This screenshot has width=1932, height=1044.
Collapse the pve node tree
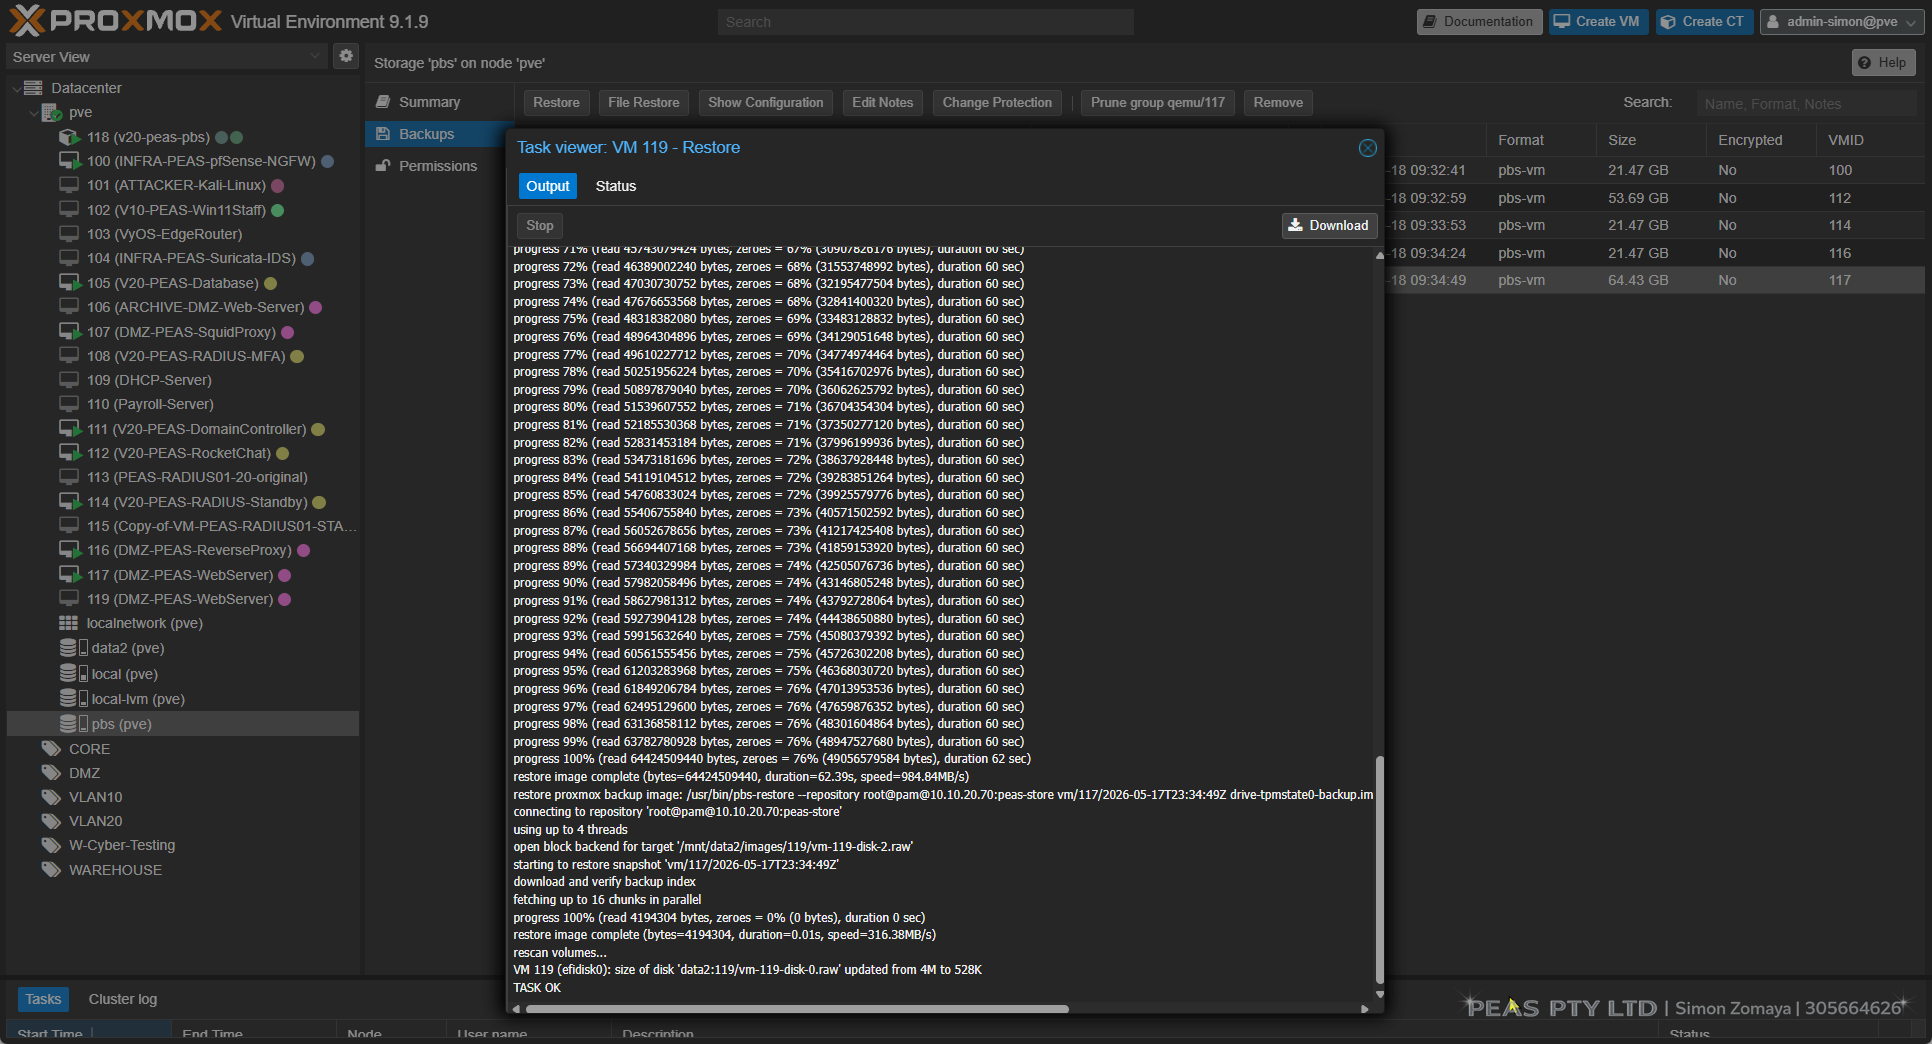(x=34, y=113)
